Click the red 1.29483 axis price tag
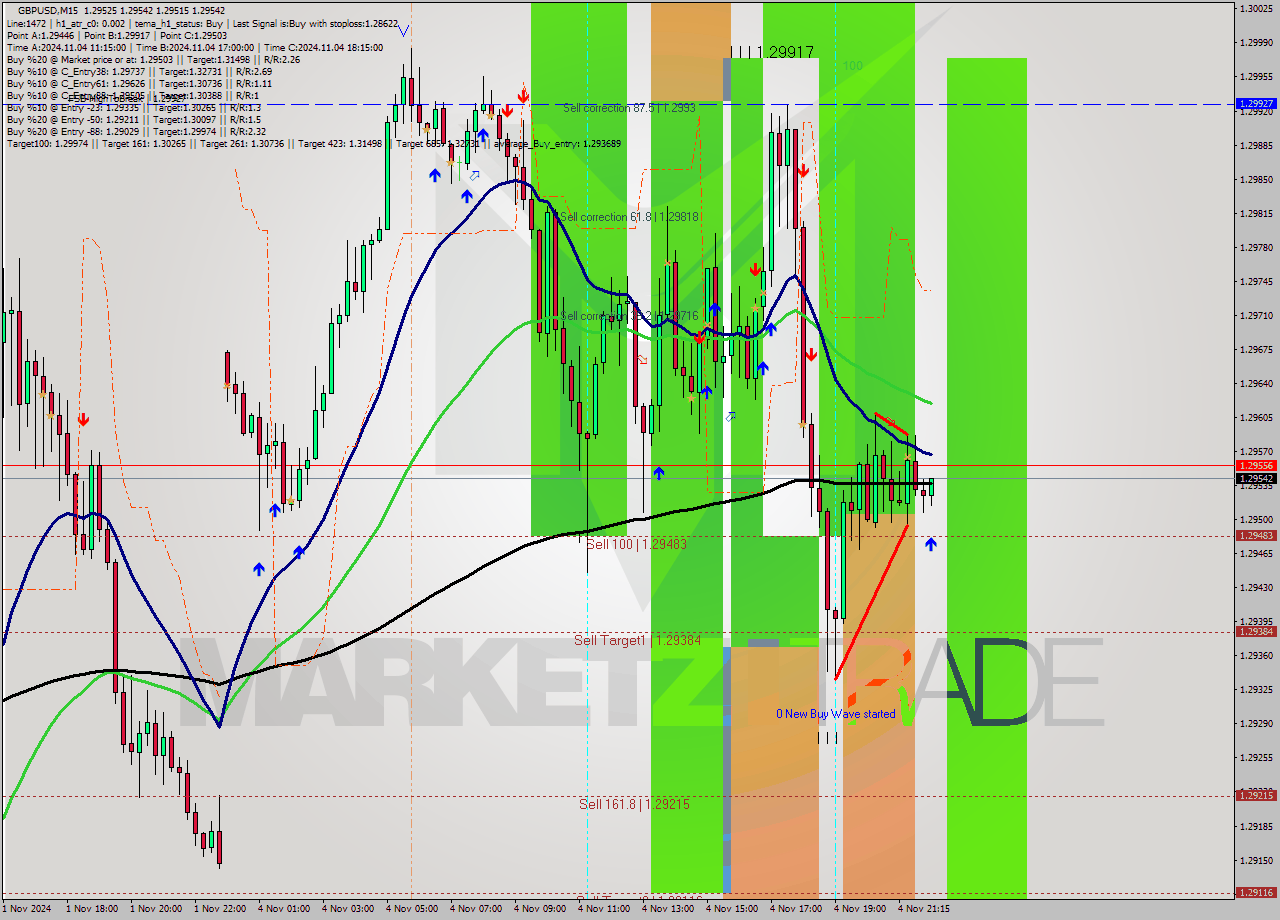1280x920 pixels. 1256,536
